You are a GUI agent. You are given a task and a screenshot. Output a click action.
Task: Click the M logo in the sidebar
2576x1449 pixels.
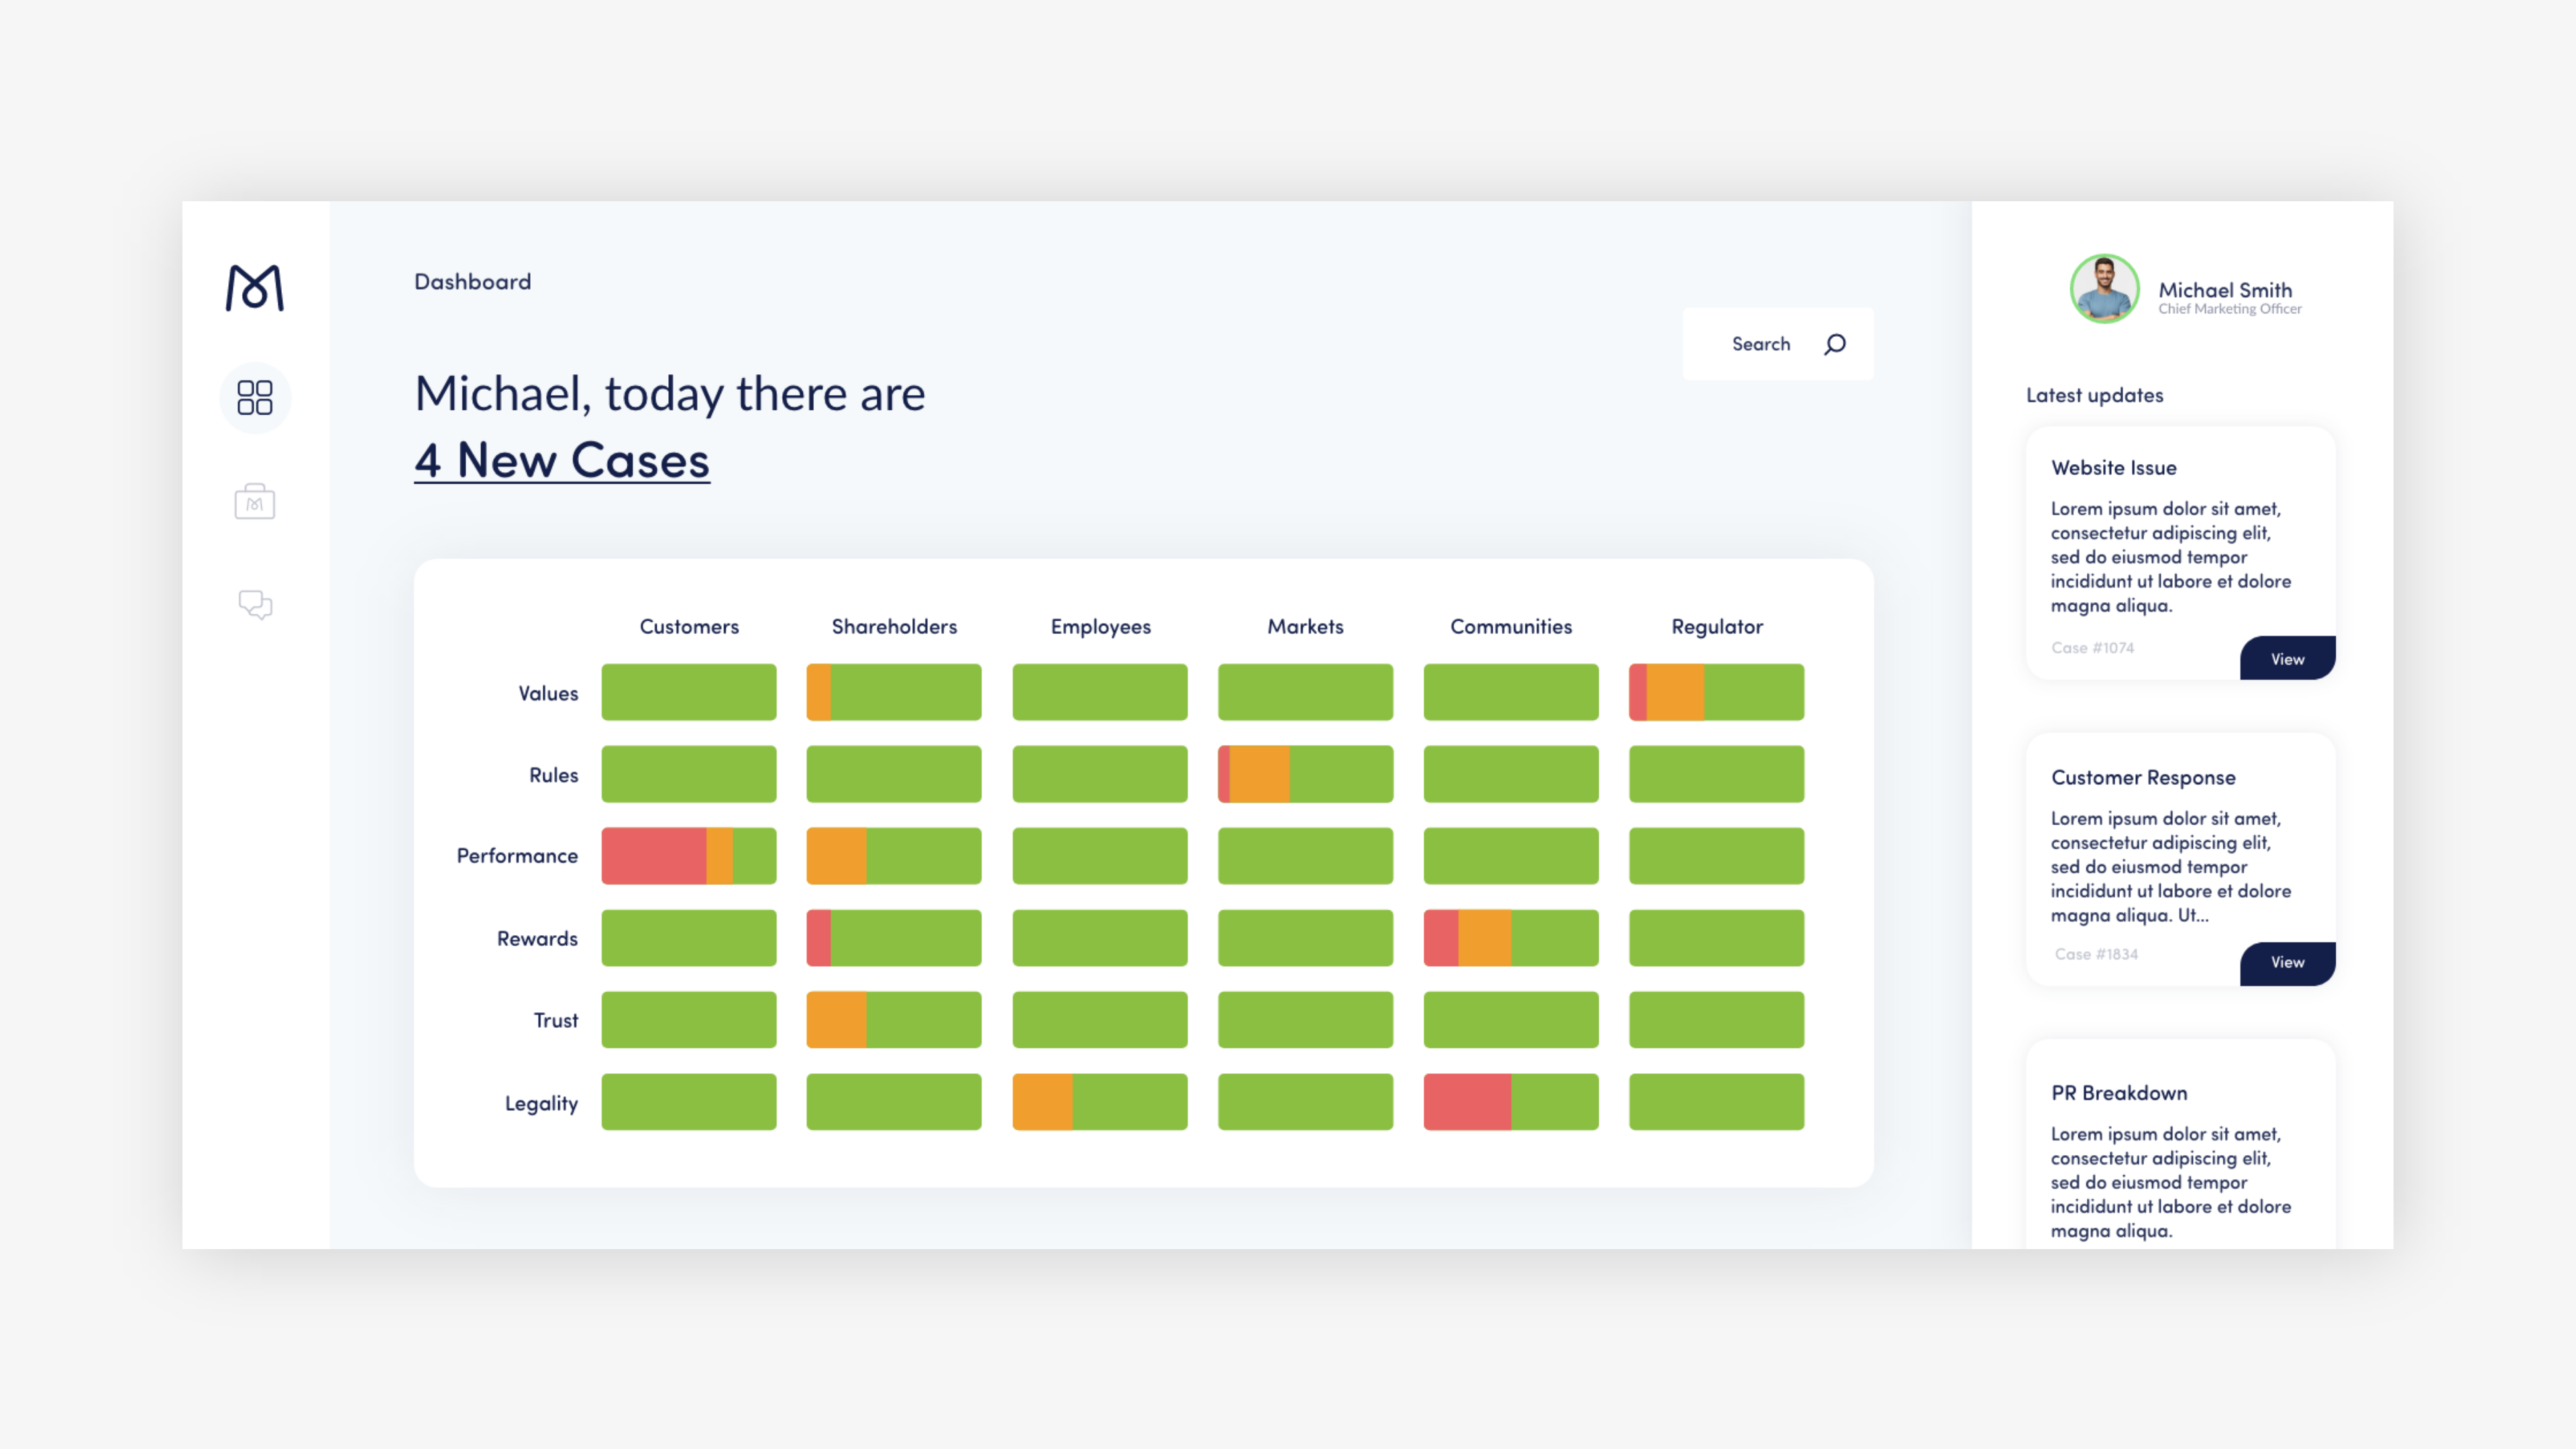(254, 288)
